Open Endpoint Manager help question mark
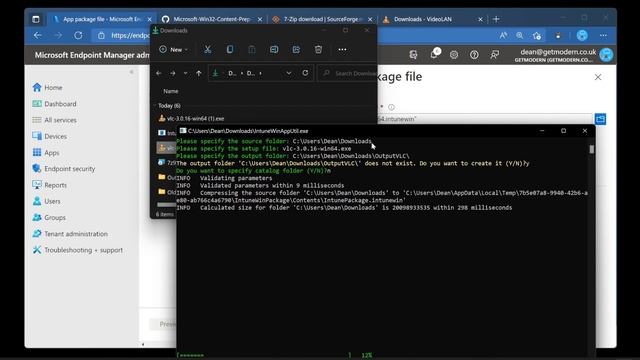 pyautogui.click(x=474, y=54)
